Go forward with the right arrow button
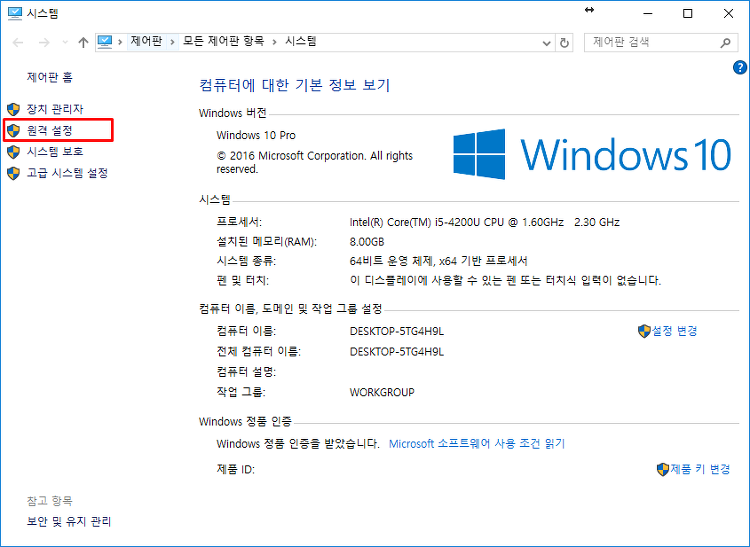This screenshot has height=547, width=750. point(44,43)
